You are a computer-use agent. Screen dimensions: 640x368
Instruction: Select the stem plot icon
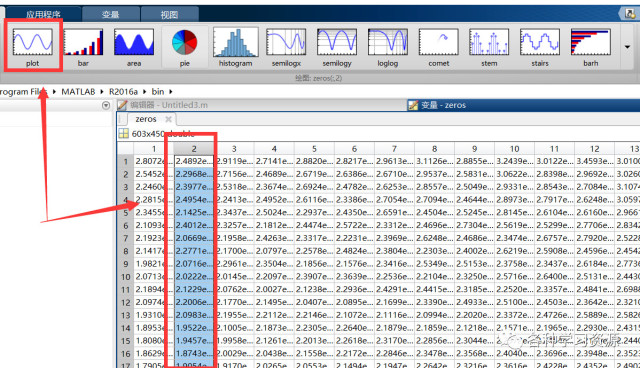(489, 46)
